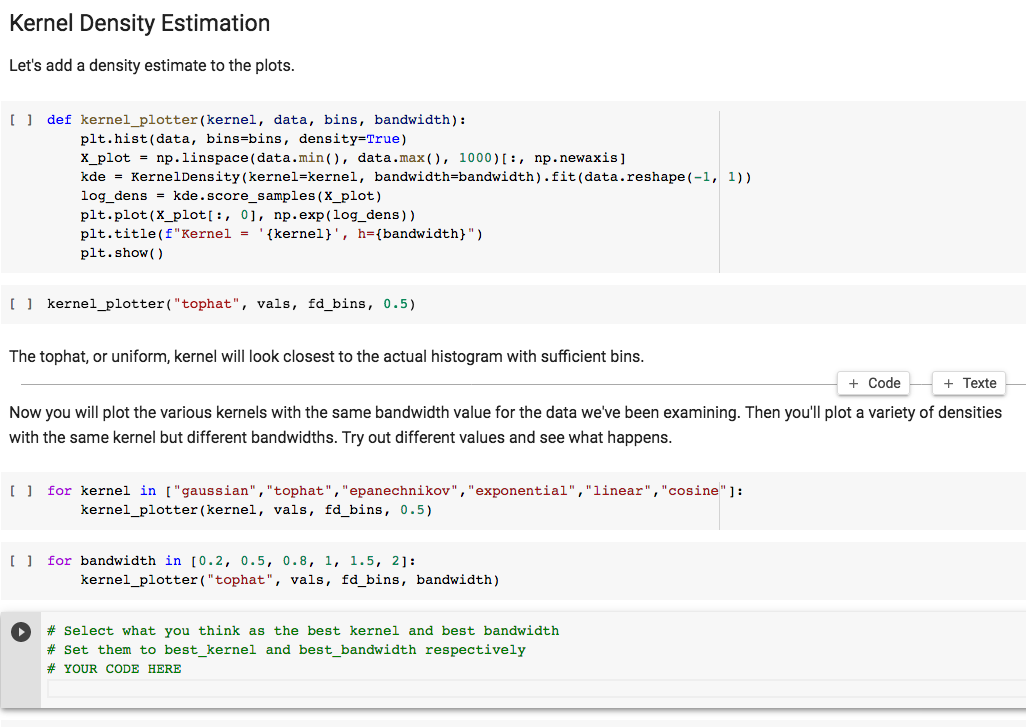Click the plt.plot(X_plot[:, 0] line

click(248, 215)
